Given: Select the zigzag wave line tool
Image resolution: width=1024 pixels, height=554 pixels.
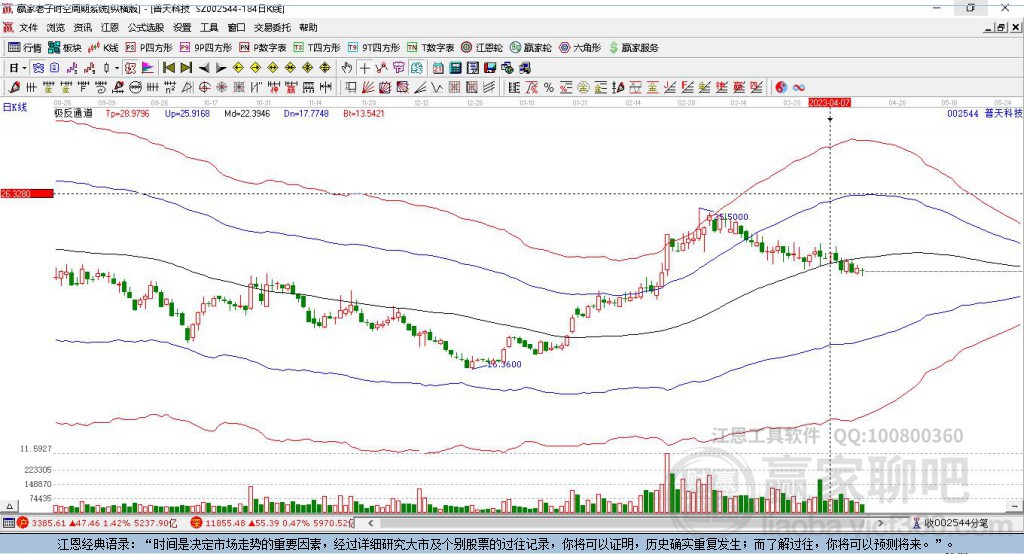Looking at the screenshot, I should pyautogui.click(x=438, y=88).
